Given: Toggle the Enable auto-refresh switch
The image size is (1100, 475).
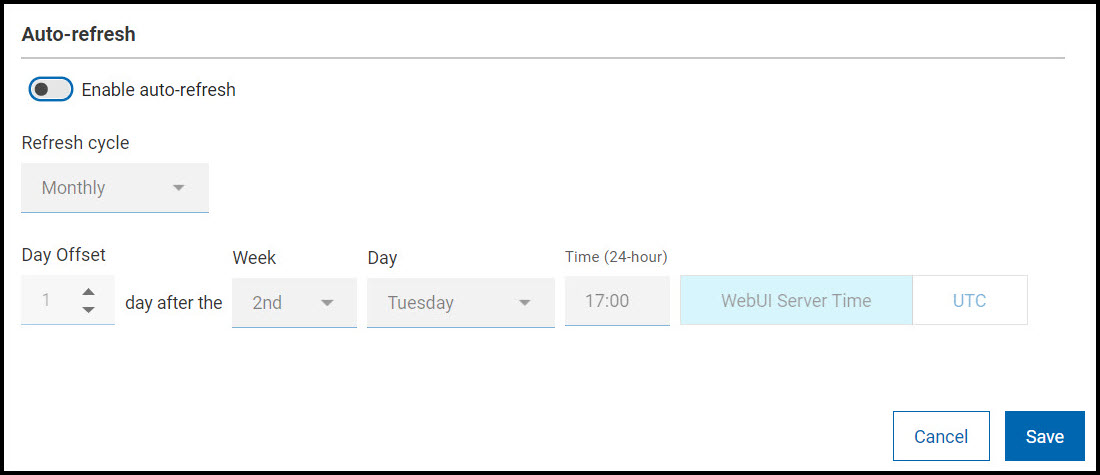Looking at the screenshot, I should pyautogui.click(x=51, y=90).
